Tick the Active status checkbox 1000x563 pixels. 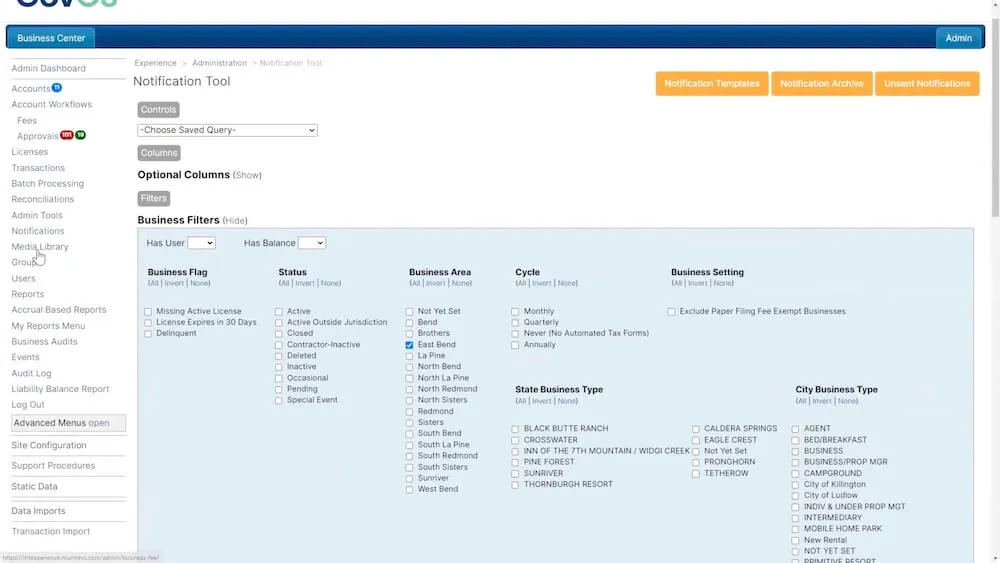279,312
